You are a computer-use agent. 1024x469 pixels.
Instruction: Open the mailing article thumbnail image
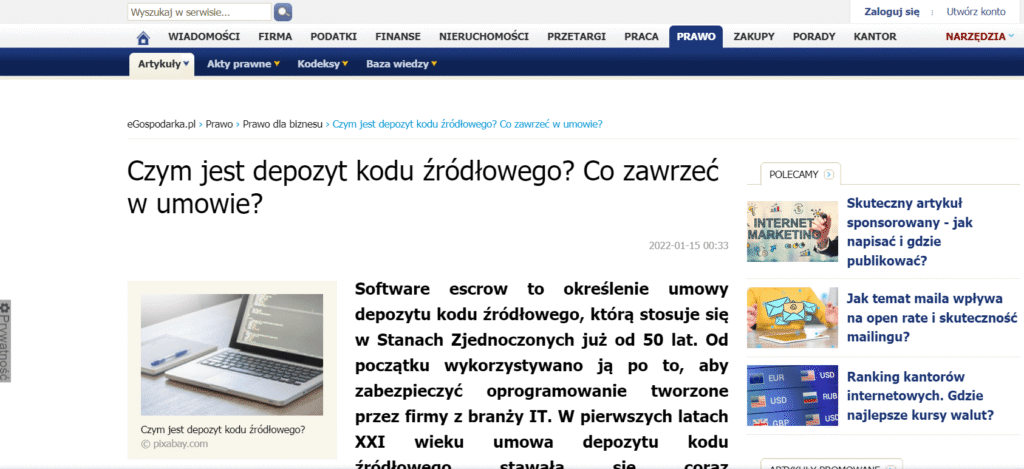click(791, 316)
